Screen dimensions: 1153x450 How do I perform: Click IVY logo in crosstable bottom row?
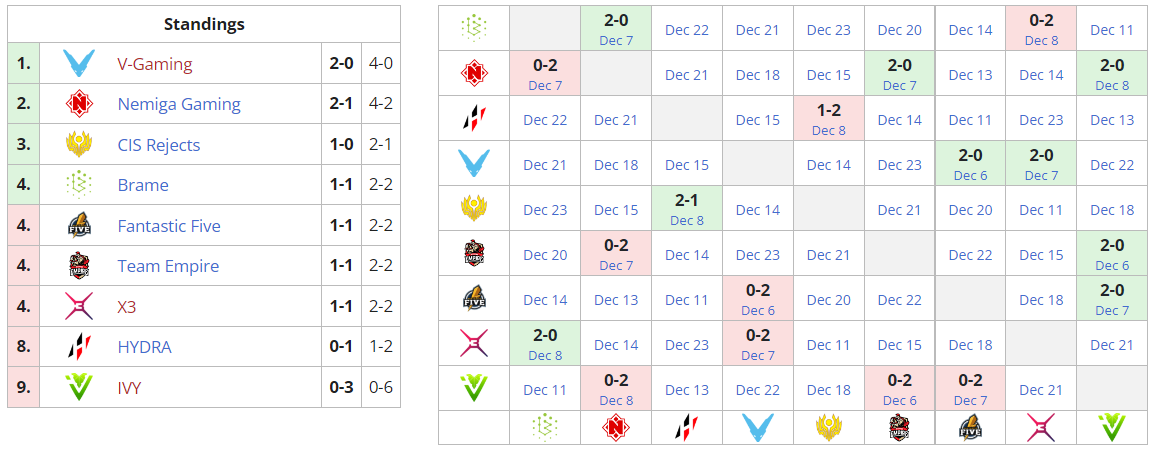pyautogui.click(x=1112, y=427)
